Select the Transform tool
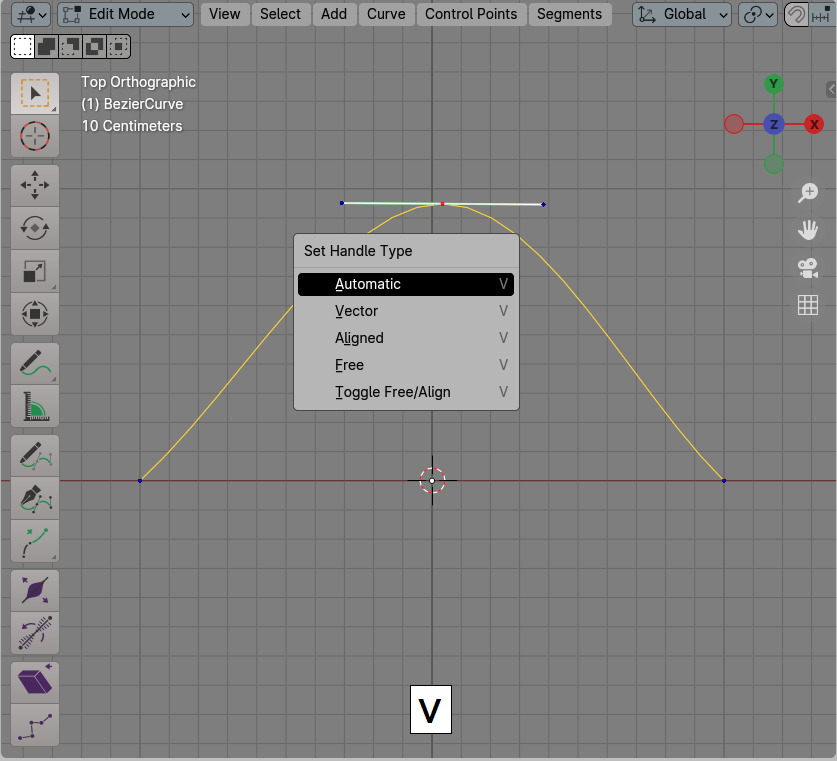Screen dimensions: 837x761 click(x=35, y=314)
